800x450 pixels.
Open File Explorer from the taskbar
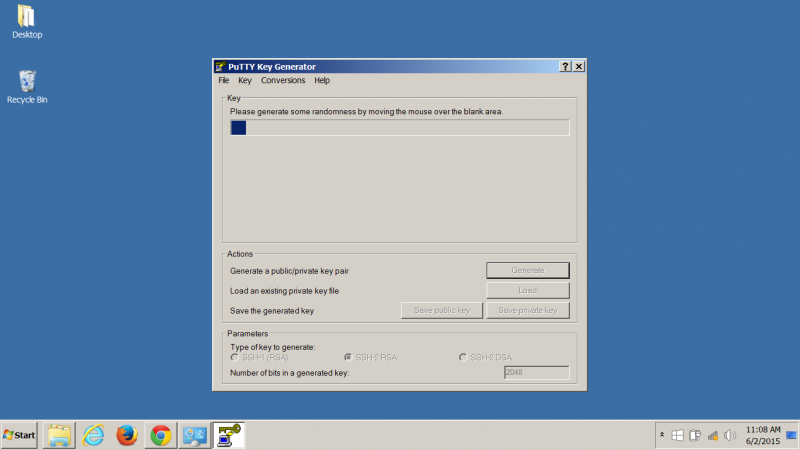[59, 435]
